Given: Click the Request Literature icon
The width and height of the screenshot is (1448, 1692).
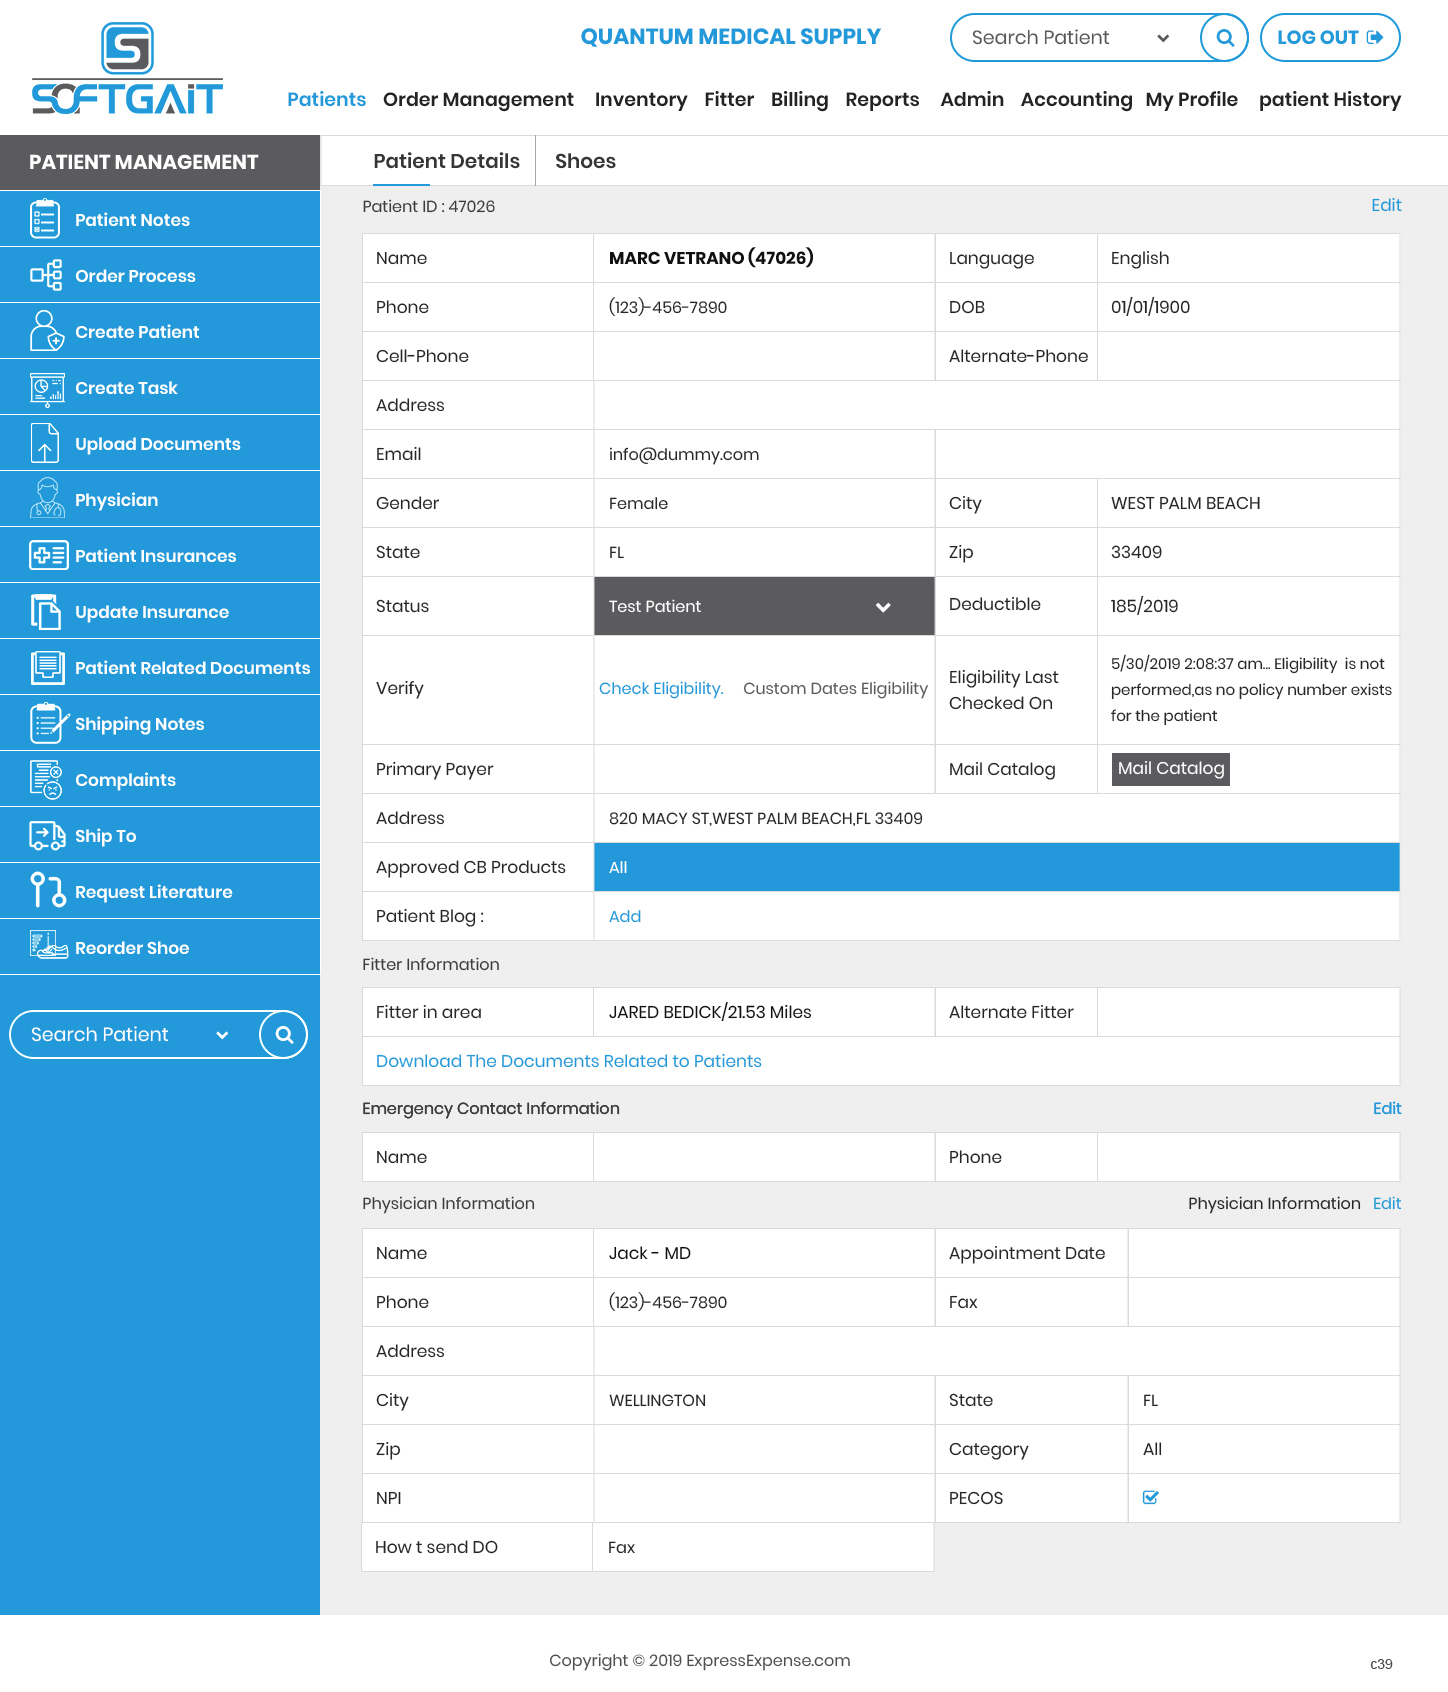Looking at the screenshot, I should coord(48,890).
